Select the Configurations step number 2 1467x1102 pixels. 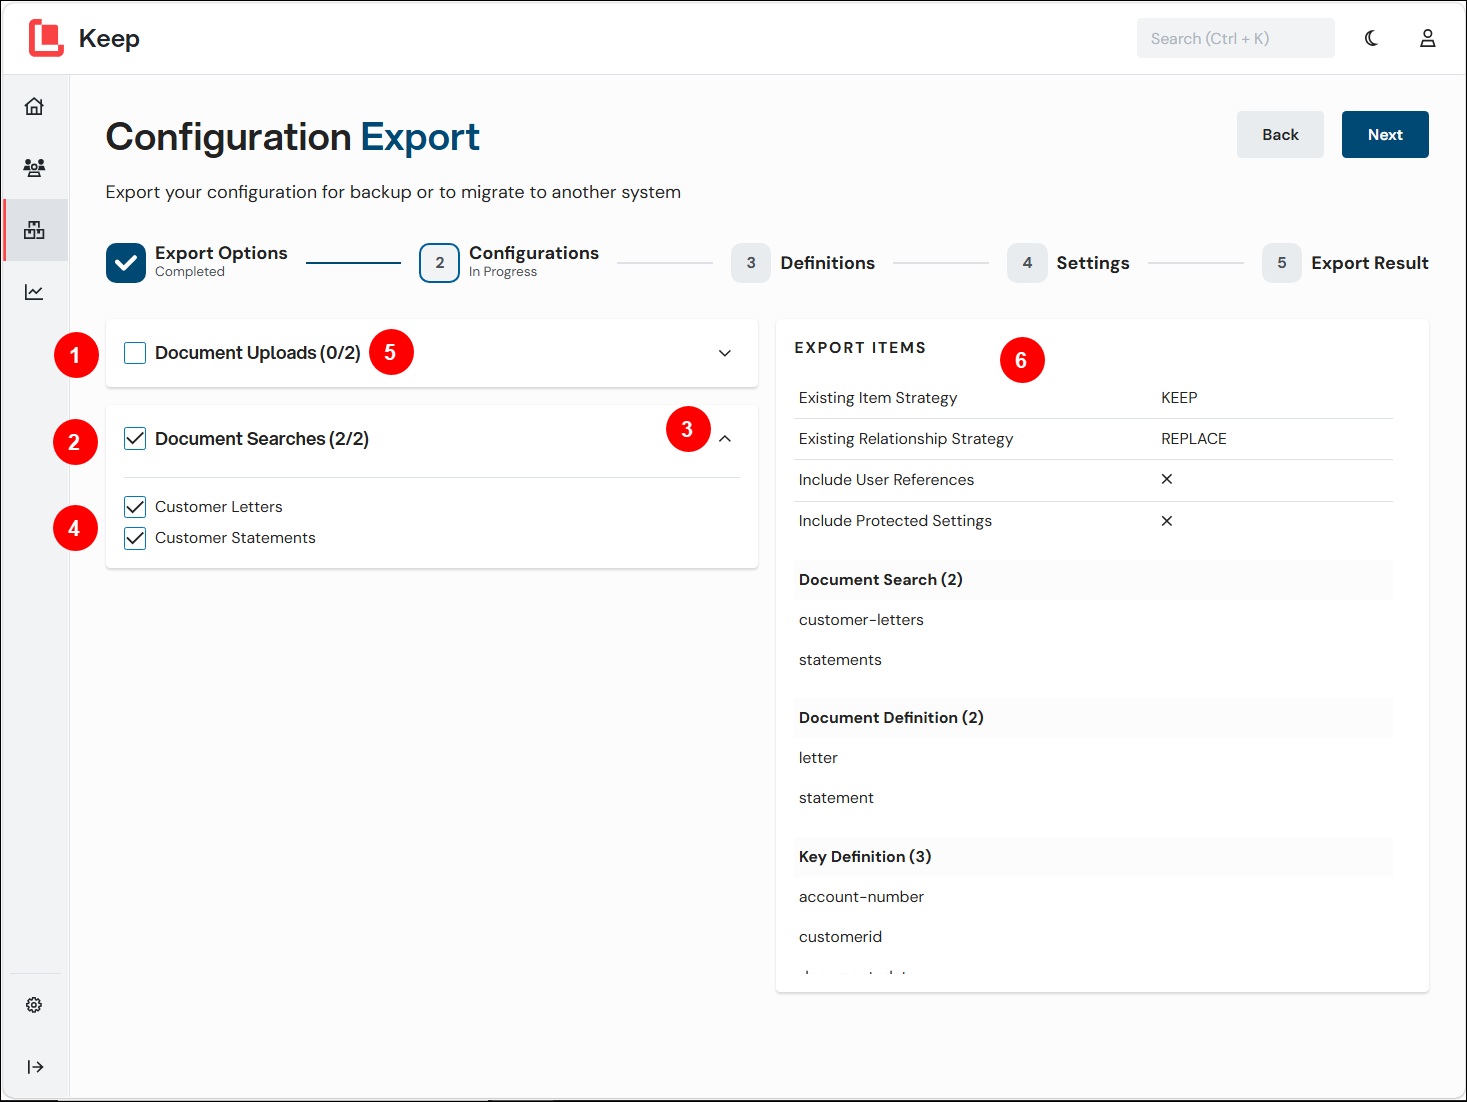(x=439, y=263)
